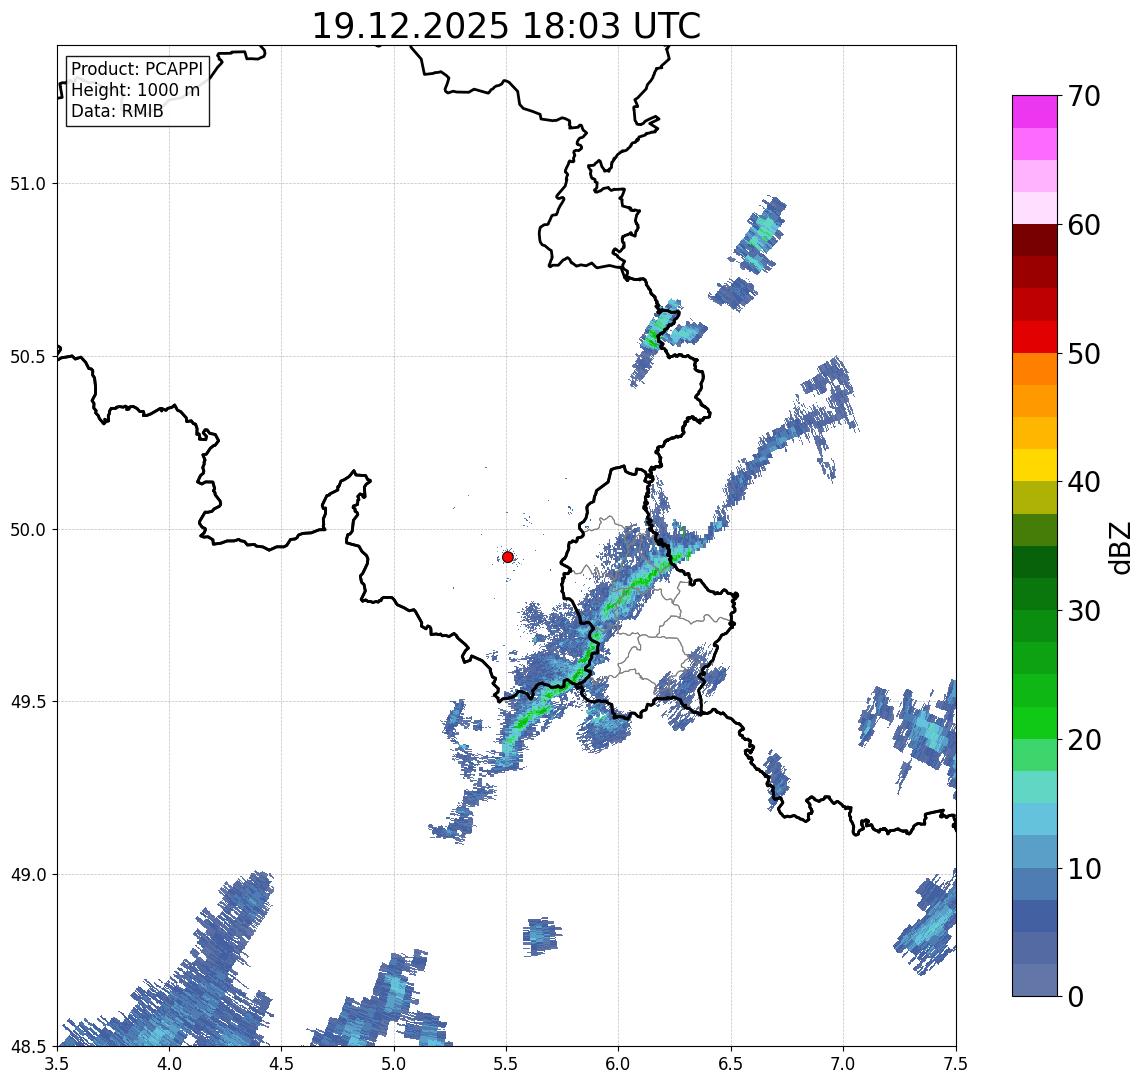This screenshot has width=1145, height=1084.
Task: Click the longitude axis label '5.0'
Action: point(394,1064)
